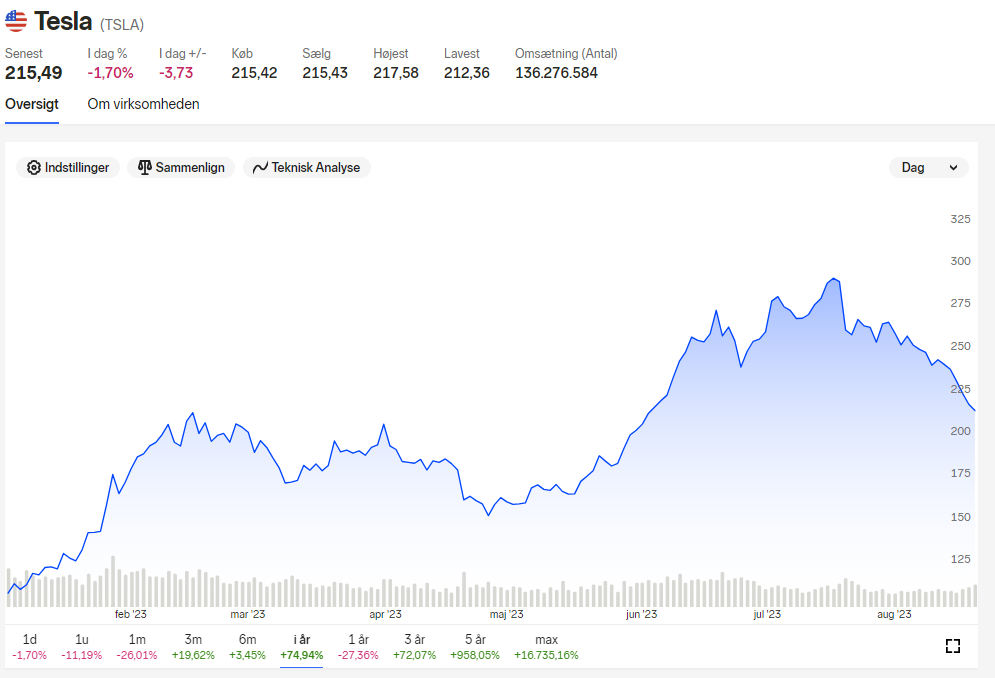Click the 275 price axis label

coord(960,303)
